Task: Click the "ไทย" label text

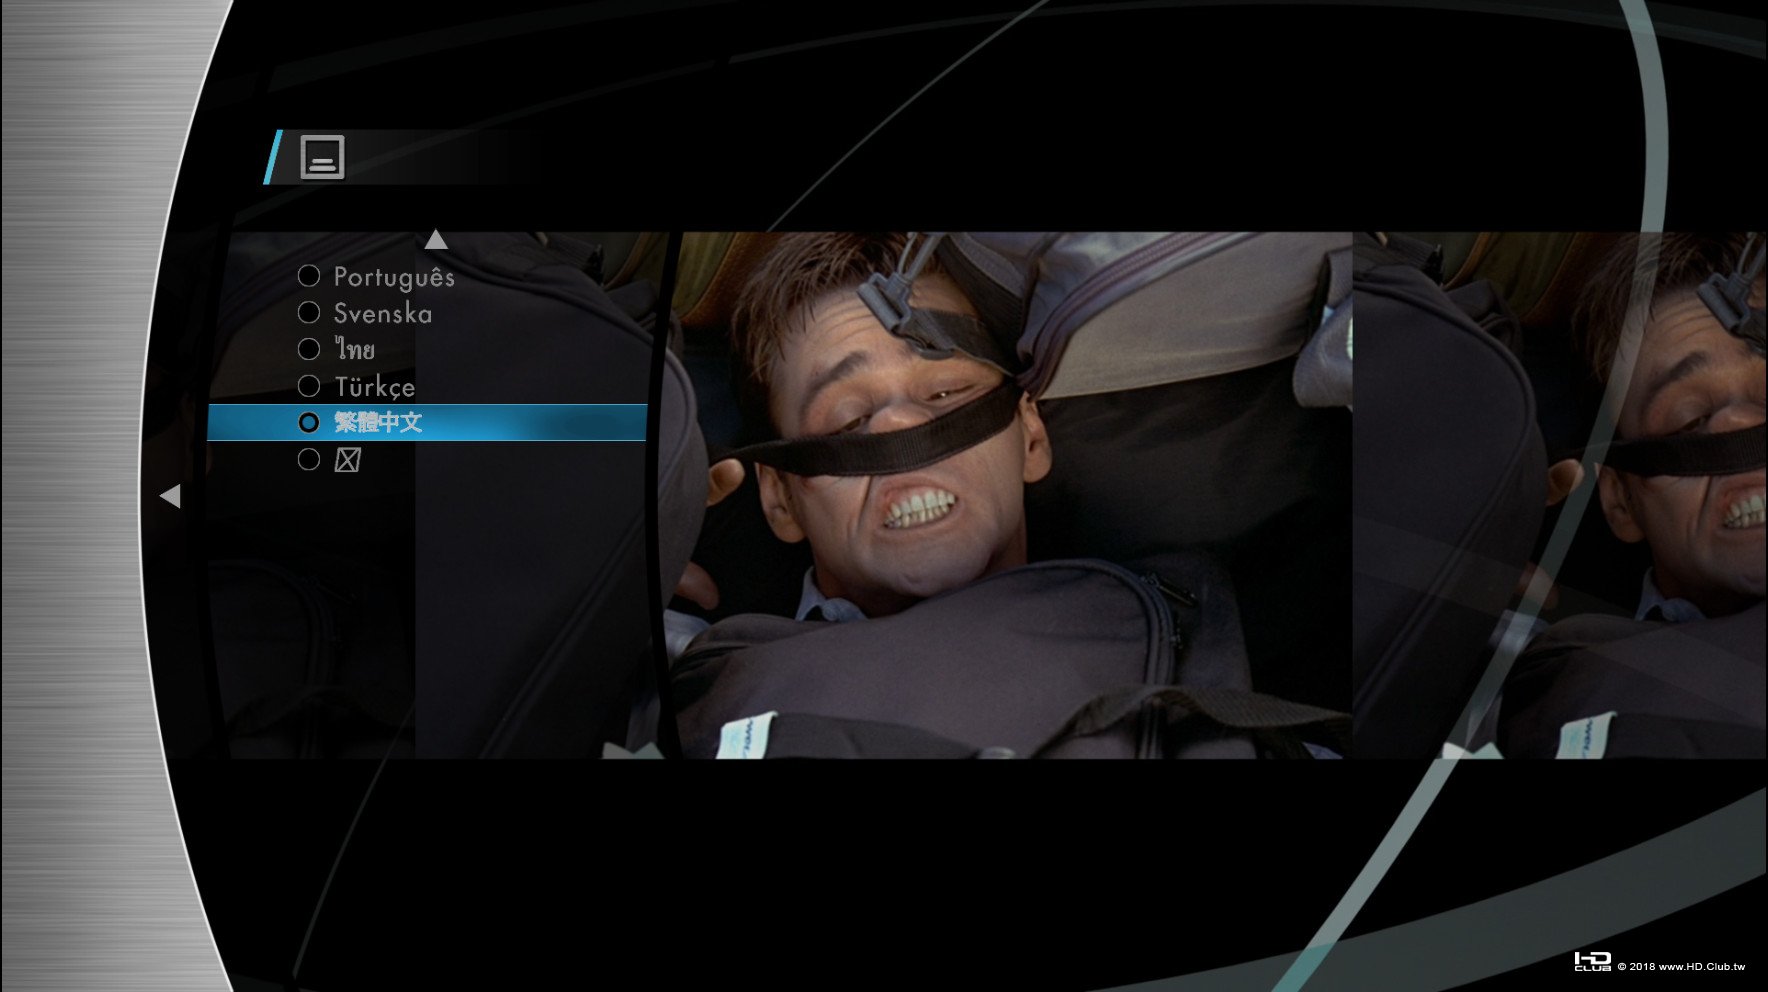Action: (355, 349)
